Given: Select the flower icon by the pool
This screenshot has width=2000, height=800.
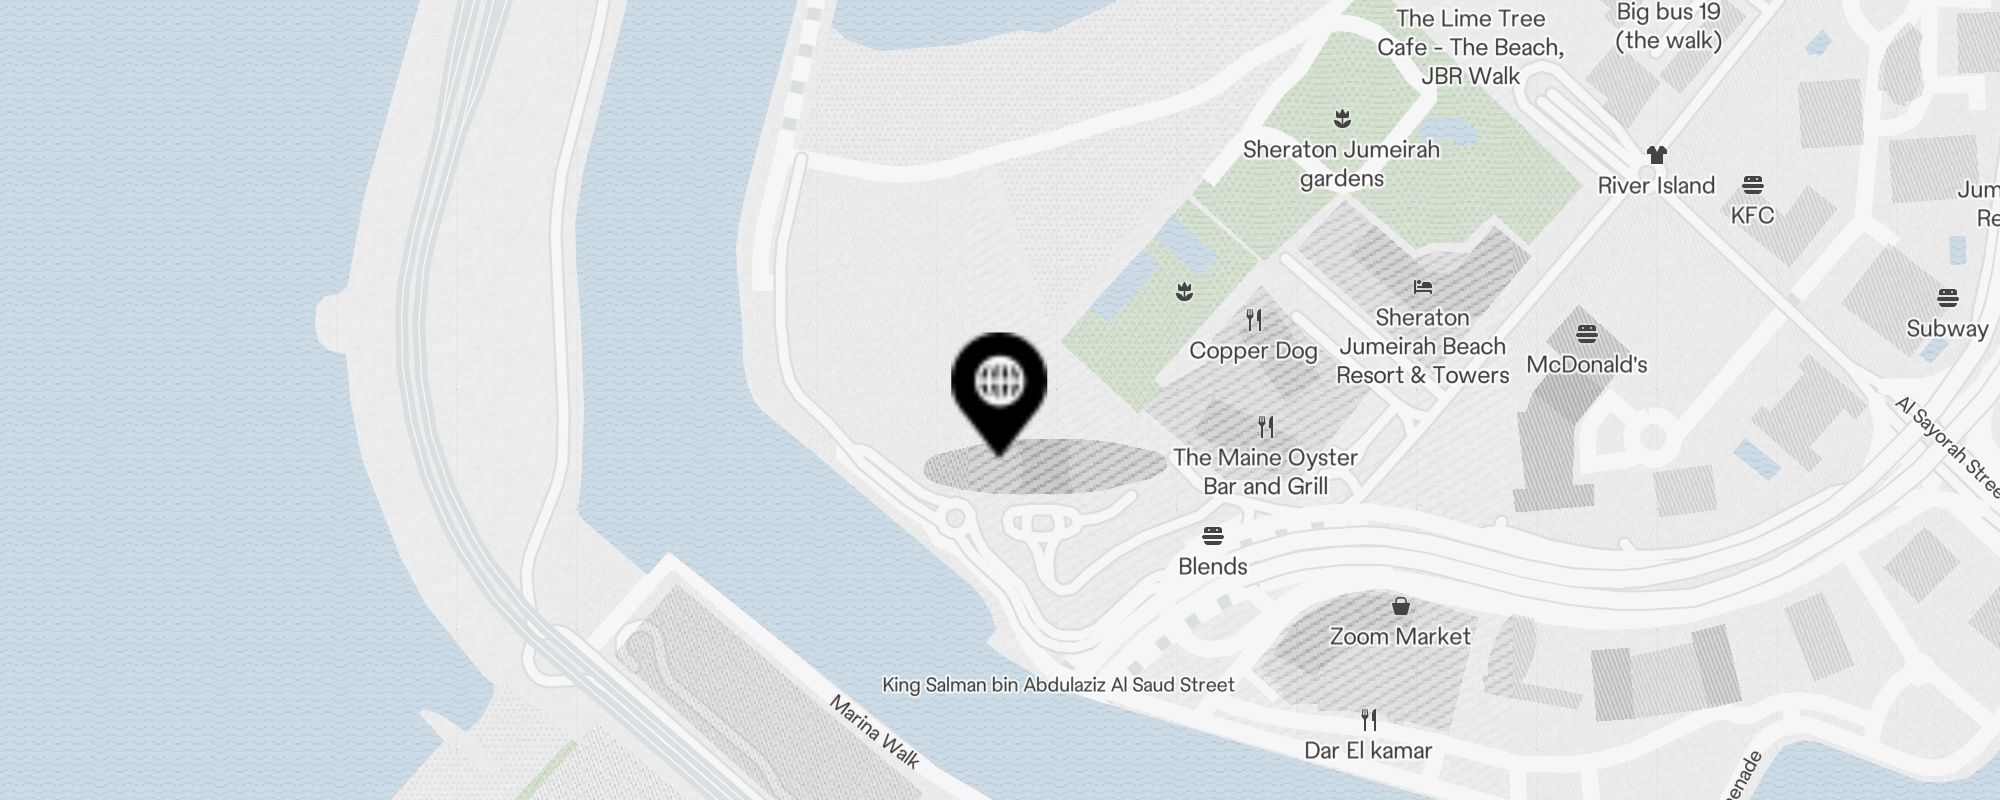Looking at the screenshot, I should coord(1185,292).
